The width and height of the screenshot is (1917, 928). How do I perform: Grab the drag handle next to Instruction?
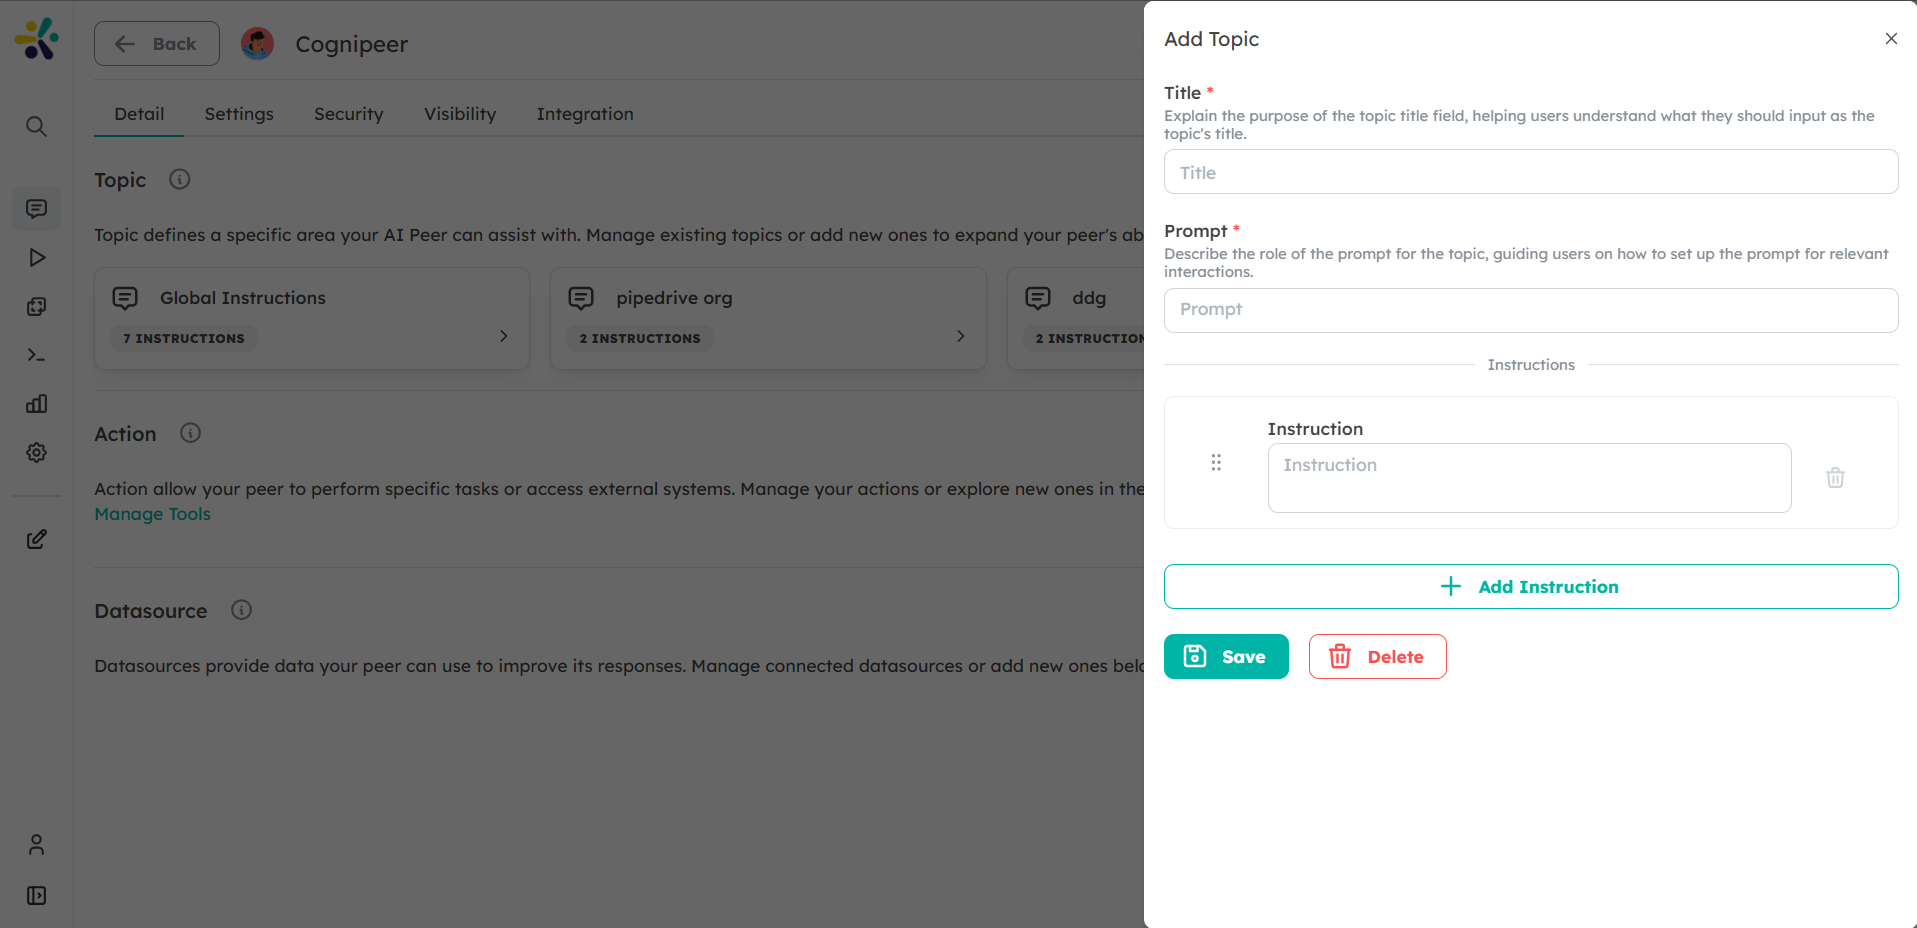[1216, 463]
